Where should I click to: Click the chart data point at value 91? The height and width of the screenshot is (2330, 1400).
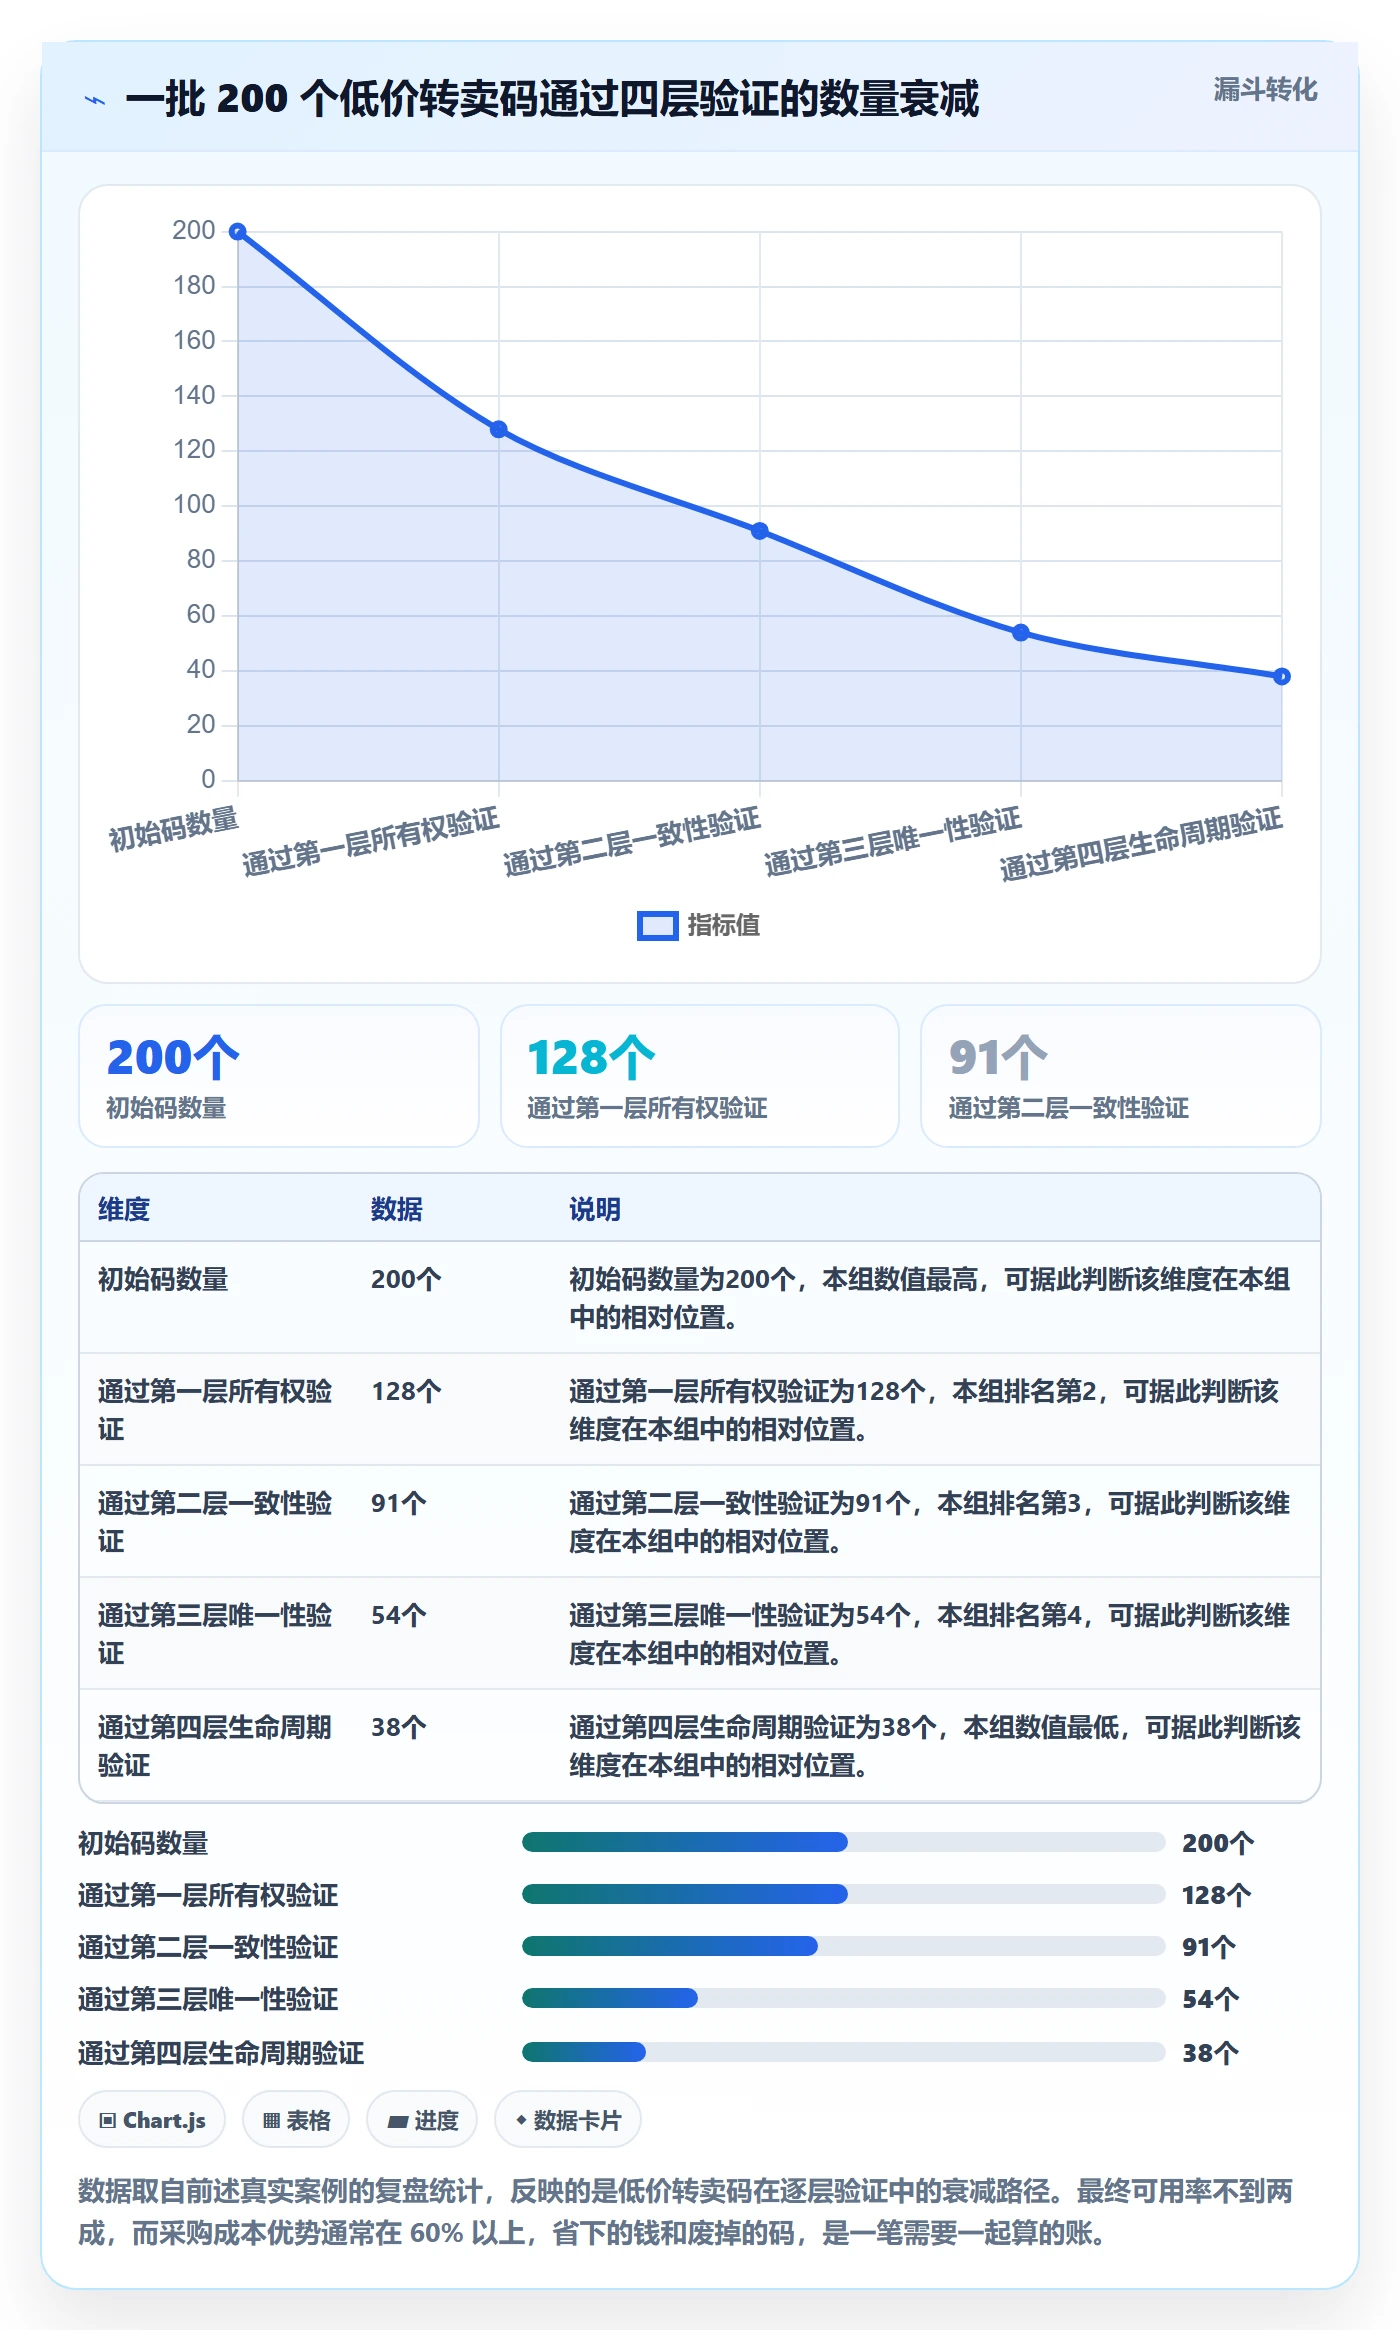click(760, 531)
